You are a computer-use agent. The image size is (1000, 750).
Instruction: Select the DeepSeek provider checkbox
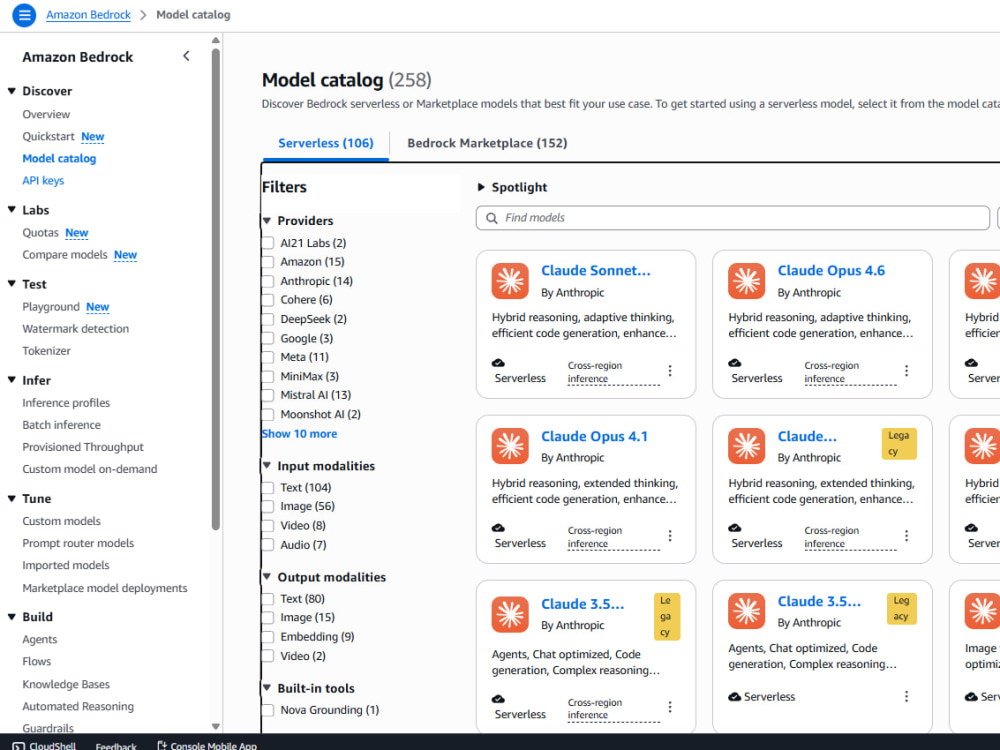coord(268,320)
